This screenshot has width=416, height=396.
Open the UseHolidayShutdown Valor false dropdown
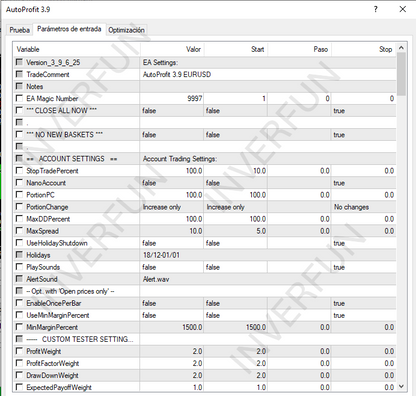pos(172,243)
